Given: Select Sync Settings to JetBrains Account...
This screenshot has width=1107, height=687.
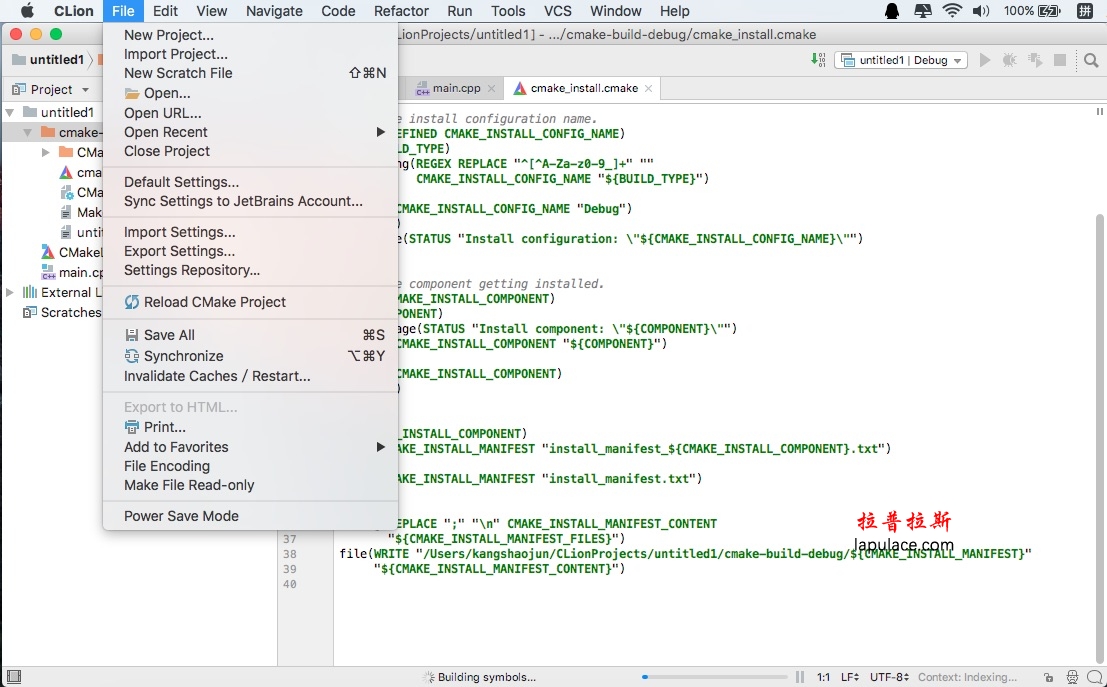Looking at the screenshot, I should coord(251,201).
